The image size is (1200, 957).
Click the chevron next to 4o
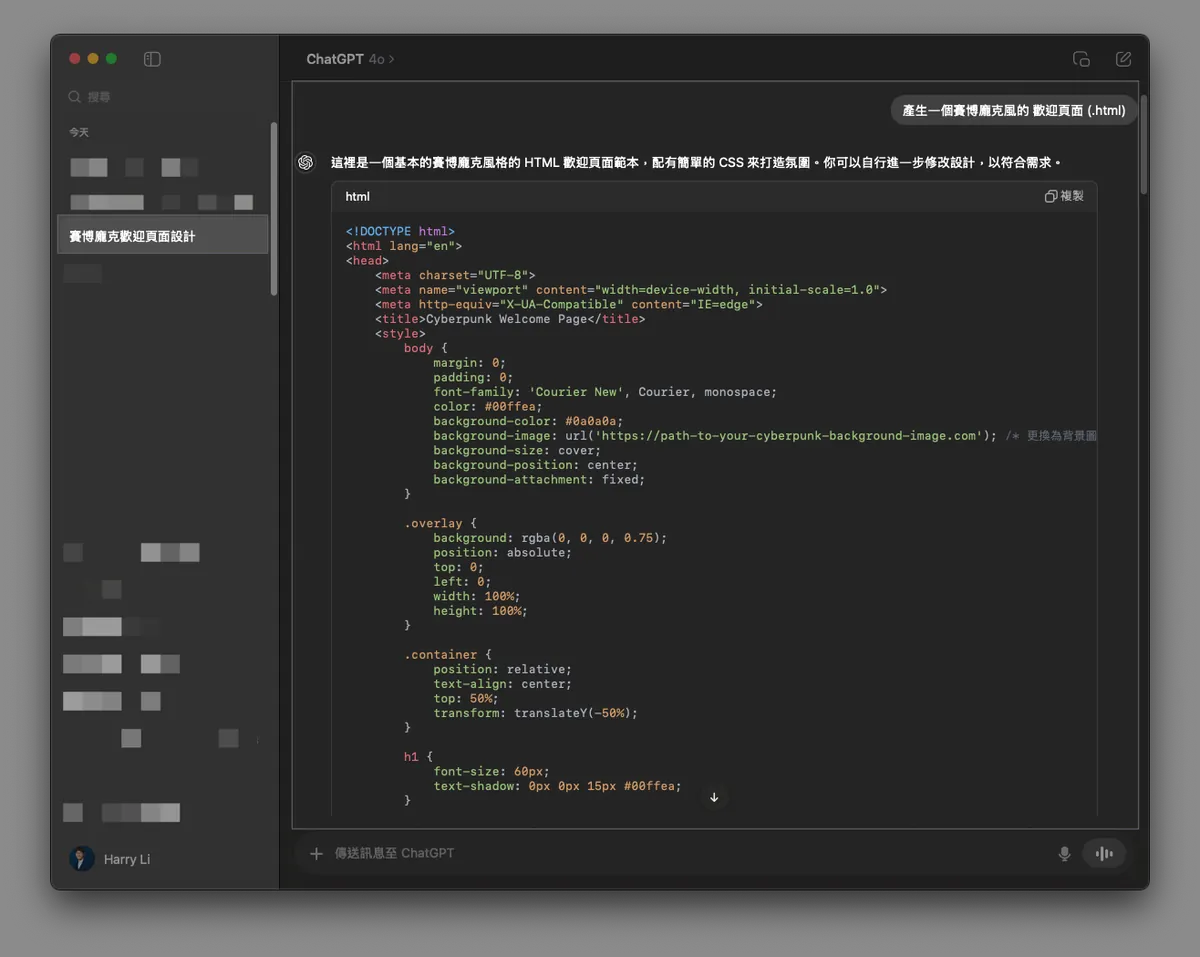point(392,60)
